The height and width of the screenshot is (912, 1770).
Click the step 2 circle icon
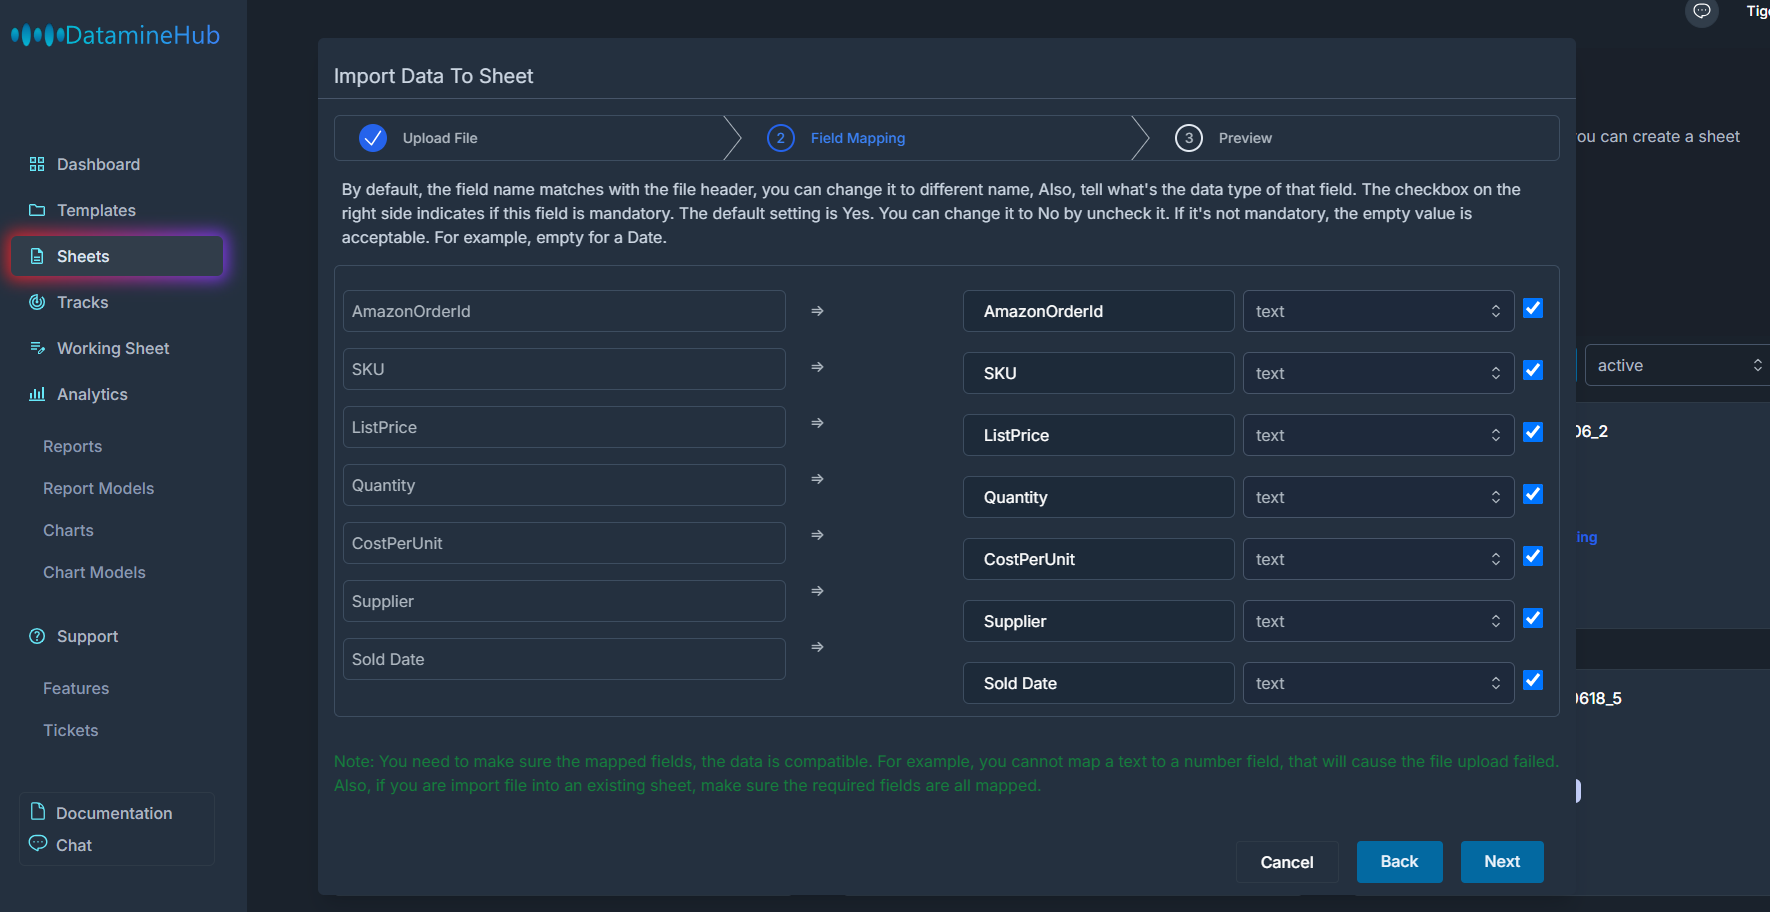pos(781,138)
